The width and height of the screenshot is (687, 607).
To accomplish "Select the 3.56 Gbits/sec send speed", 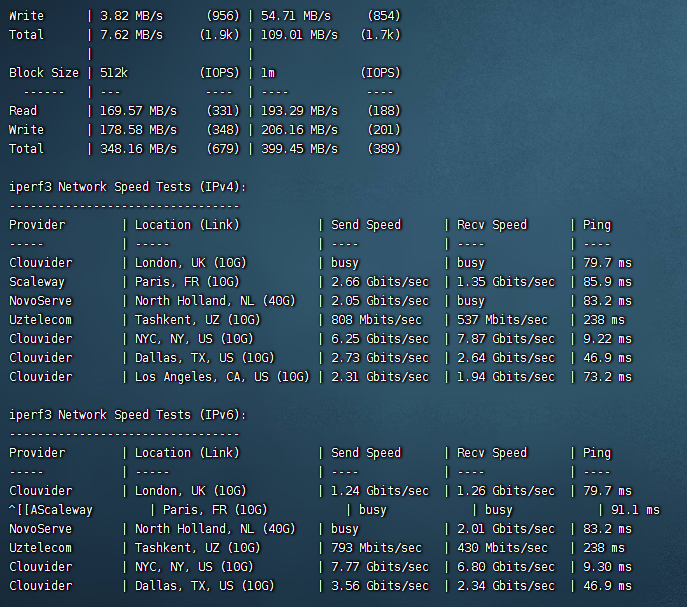I will tap(379, 586).
